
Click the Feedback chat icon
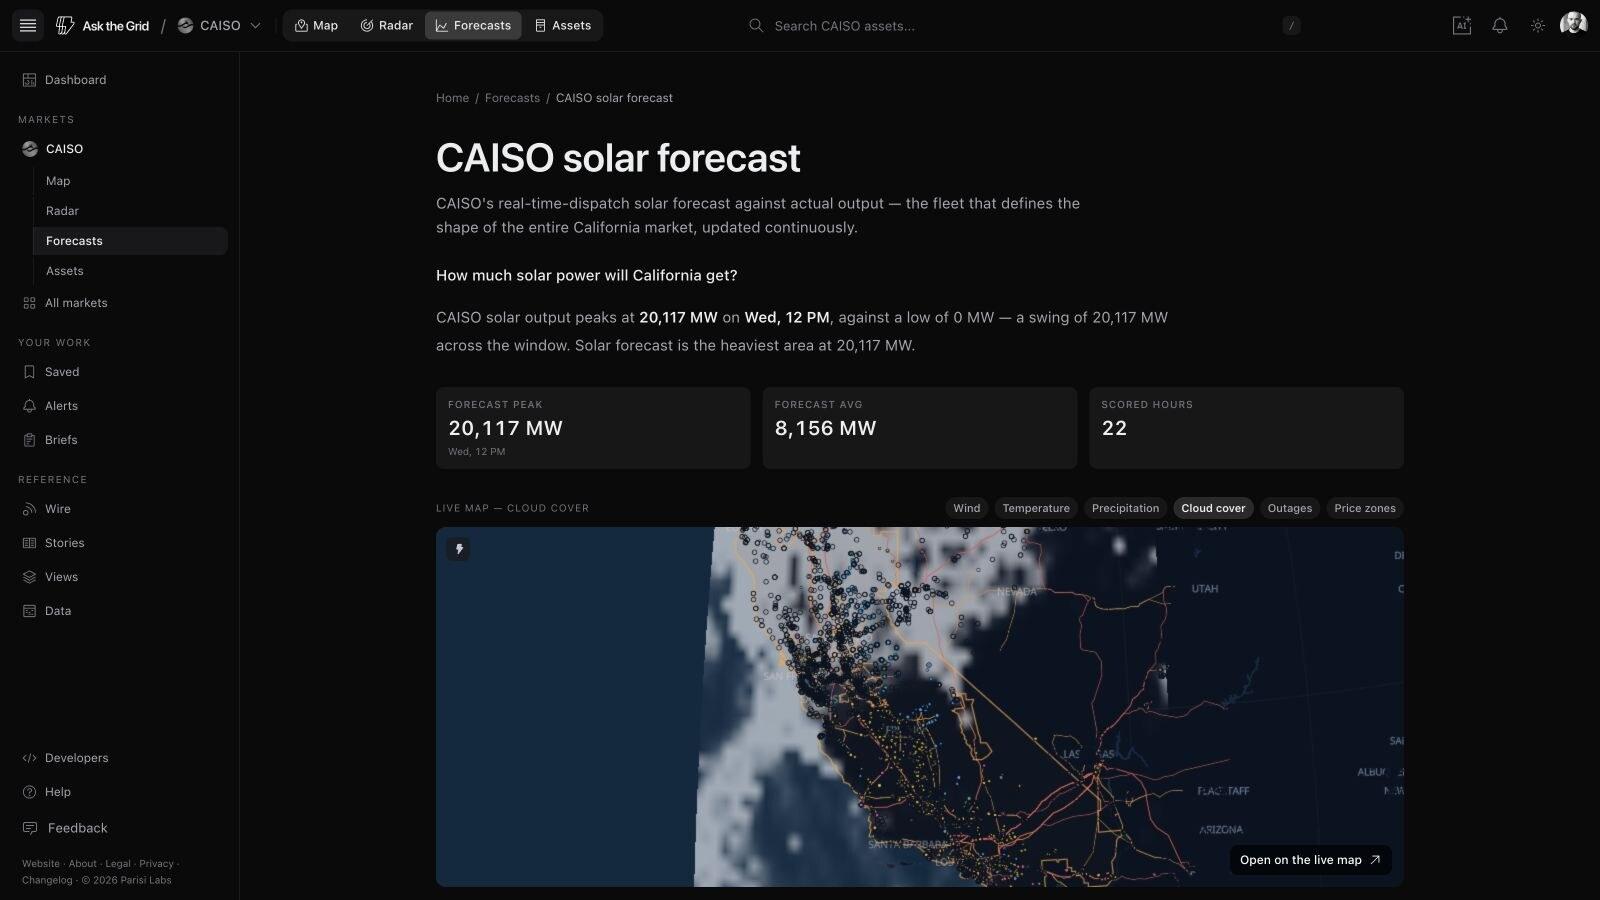(x=29, y=828)
